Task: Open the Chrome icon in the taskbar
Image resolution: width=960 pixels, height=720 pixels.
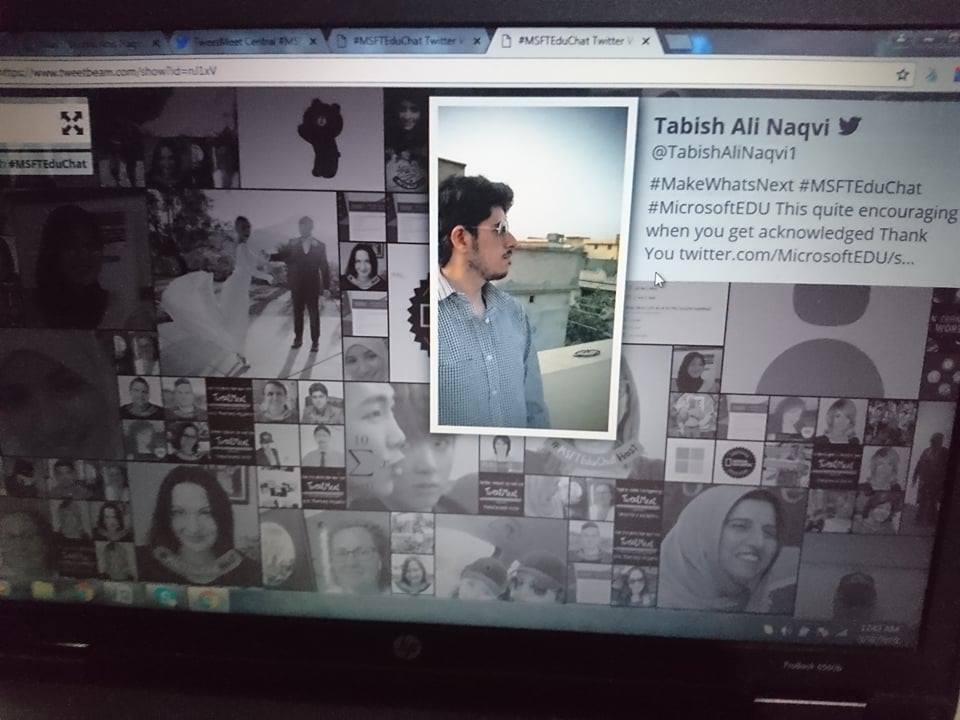Action: pyautogui.click(x=206, y=599)
